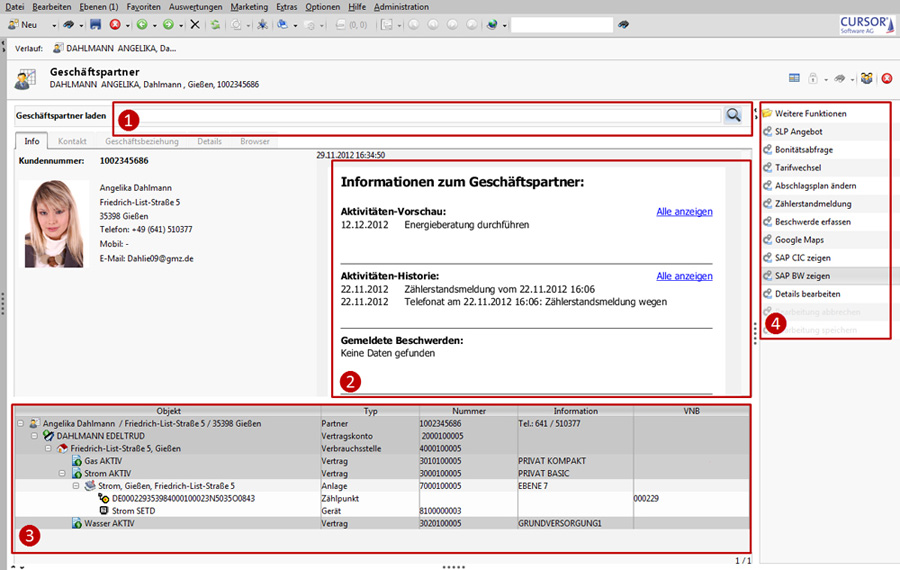
Task: Switch to the Kontakt tab
Action: point(72,142)
